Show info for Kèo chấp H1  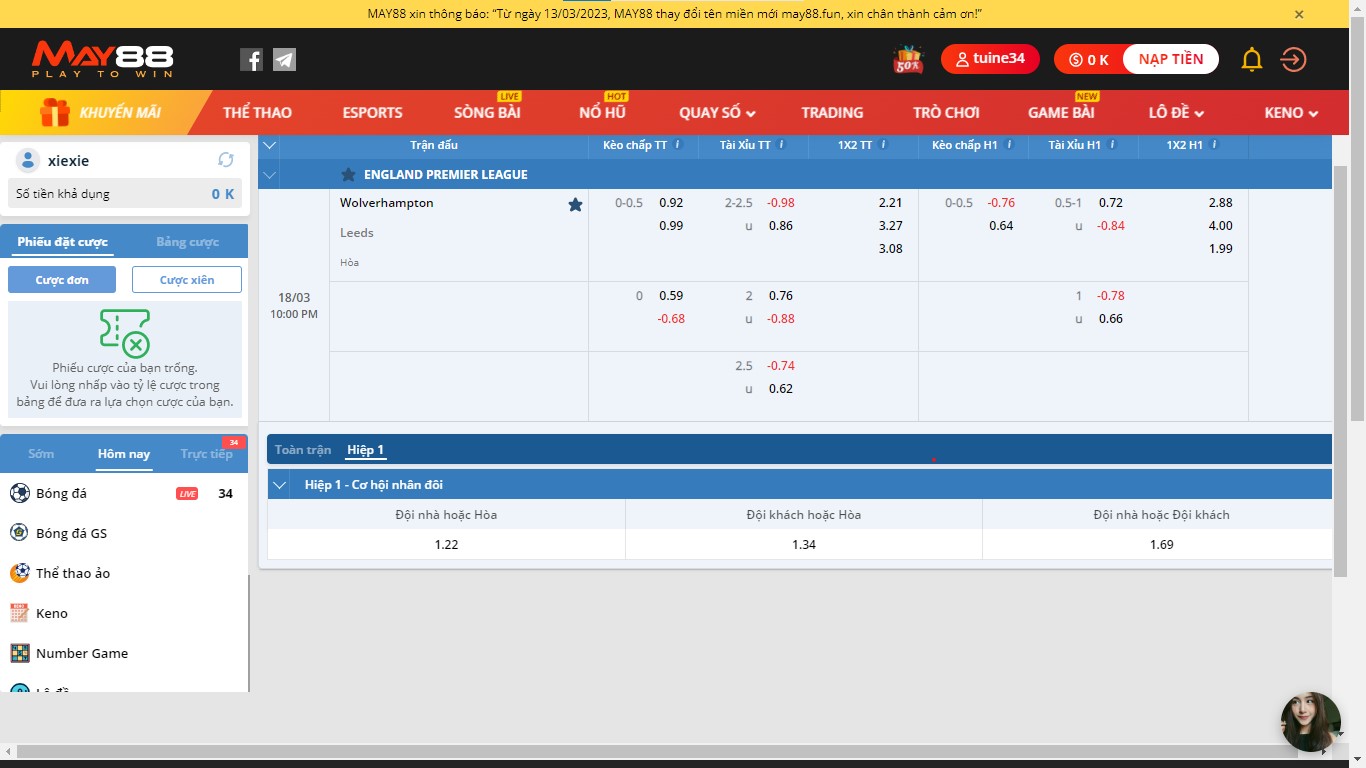tap(1008, 145)
